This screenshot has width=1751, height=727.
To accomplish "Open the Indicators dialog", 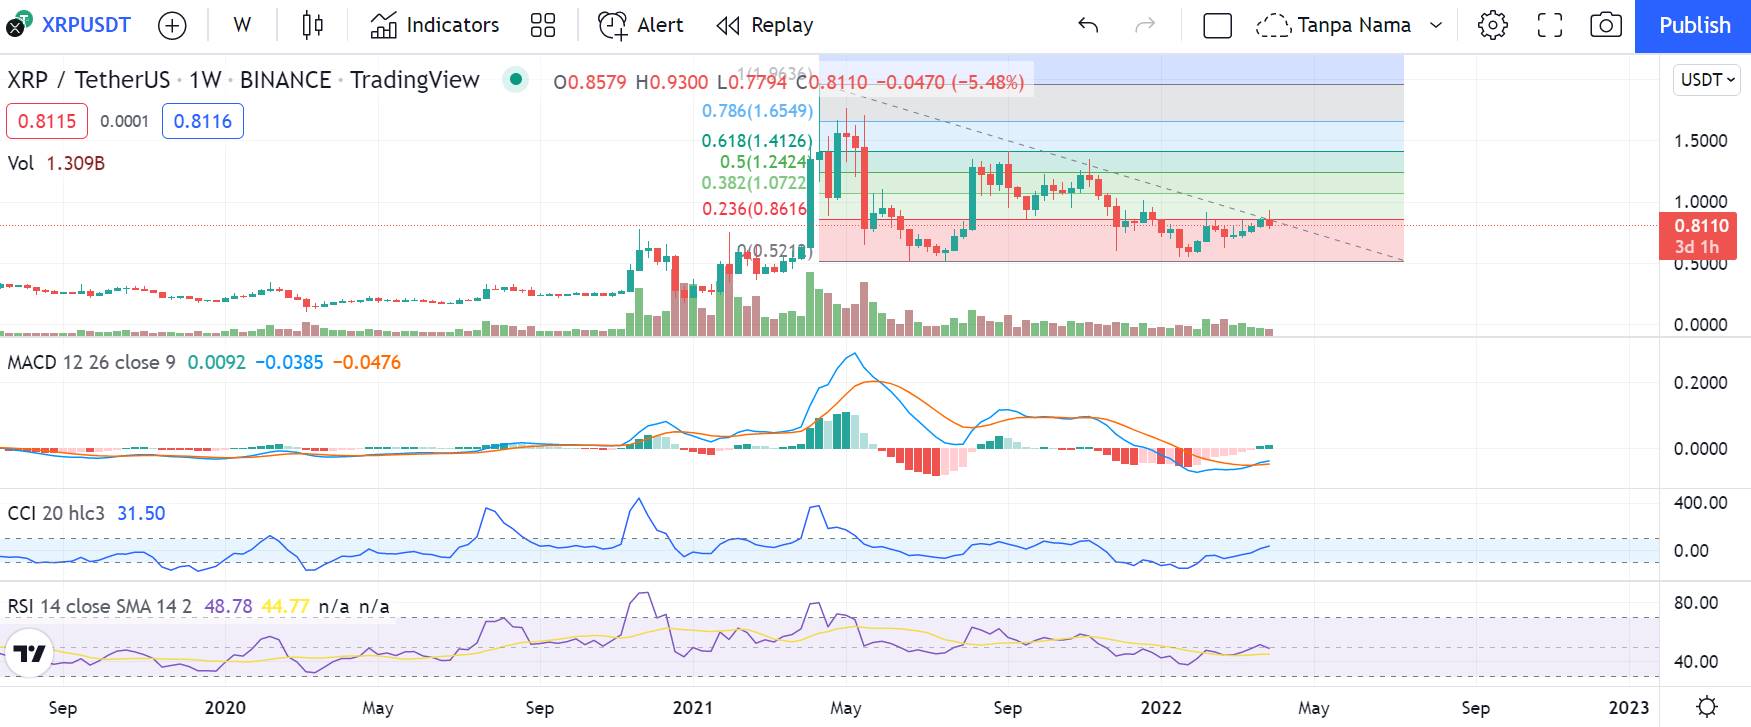I will (434, 25).
